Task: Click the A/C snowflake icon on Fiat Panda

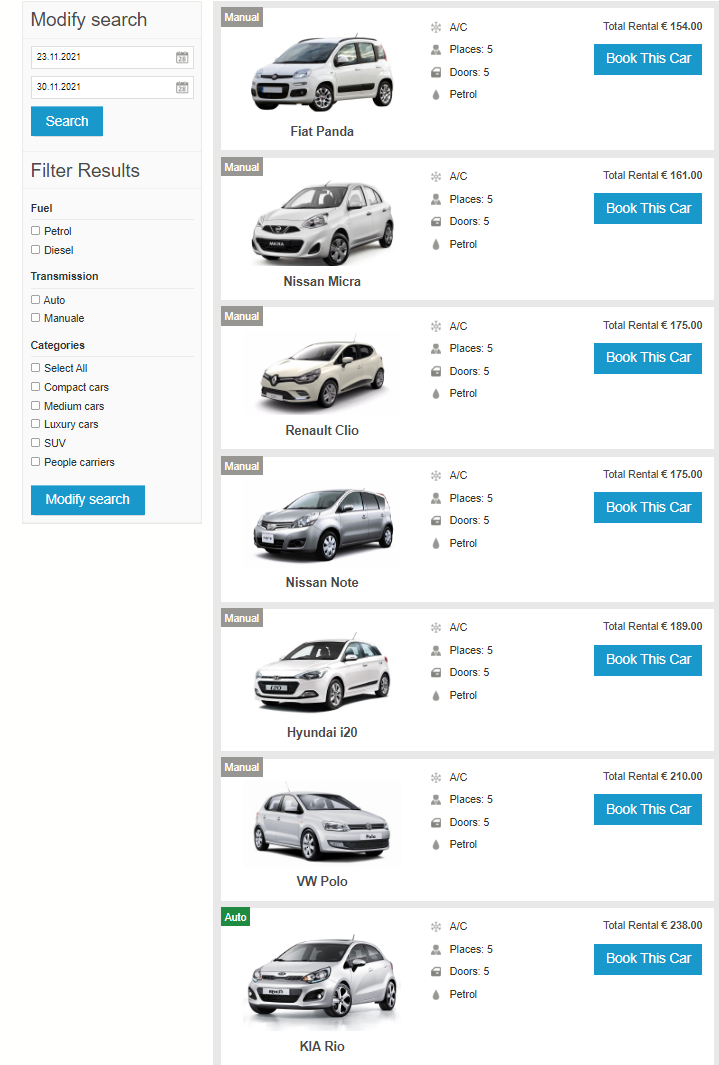Action: (436, 27)
